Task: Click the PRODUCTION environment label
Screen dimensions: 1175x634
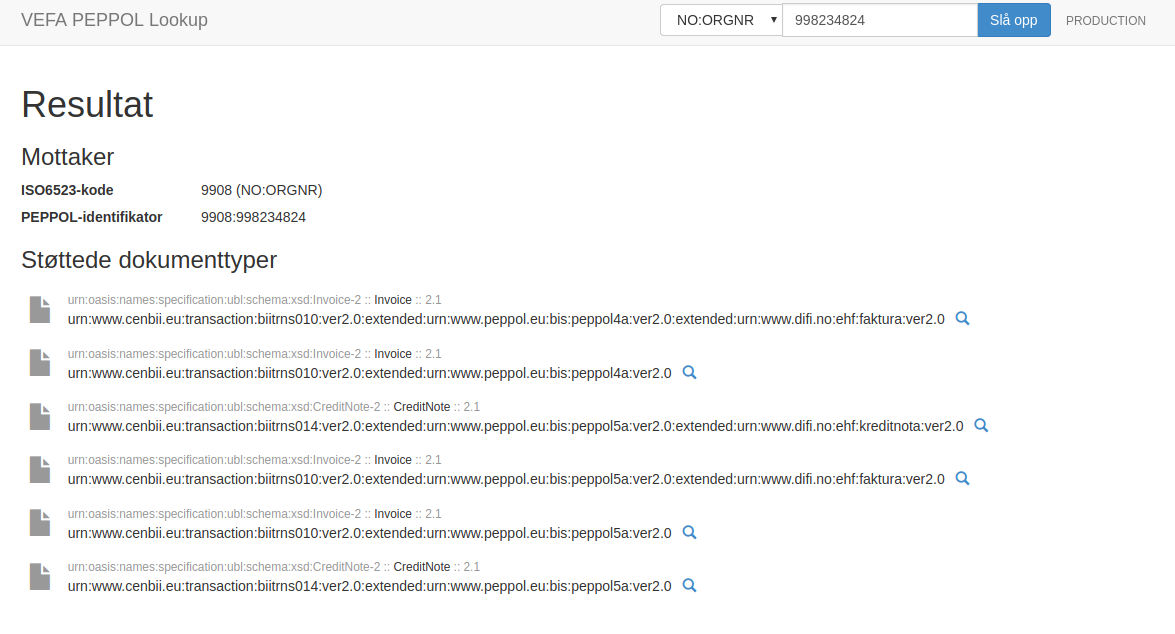Action: 1105,21
